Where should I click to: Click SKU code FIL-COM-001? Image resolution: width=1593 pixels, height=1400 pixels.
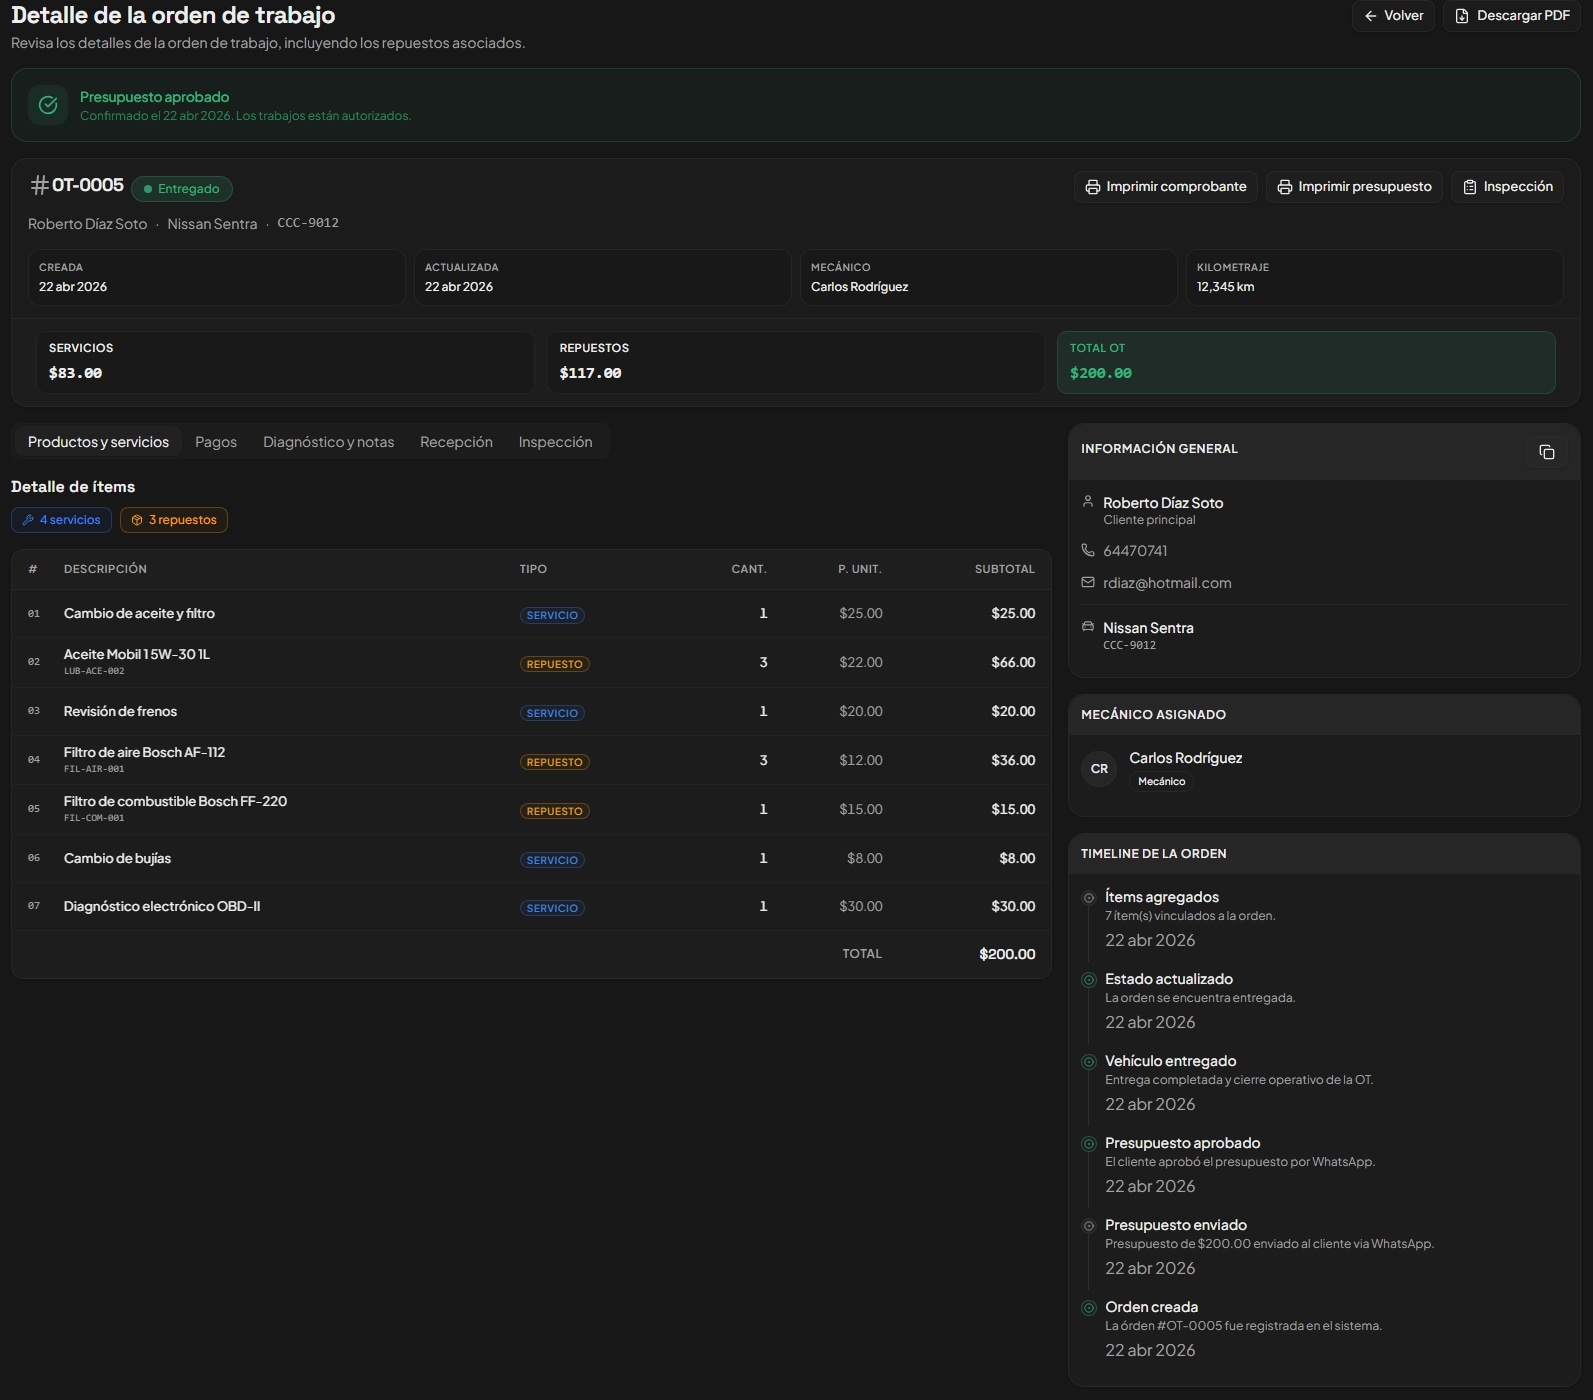tap(94, 818)
